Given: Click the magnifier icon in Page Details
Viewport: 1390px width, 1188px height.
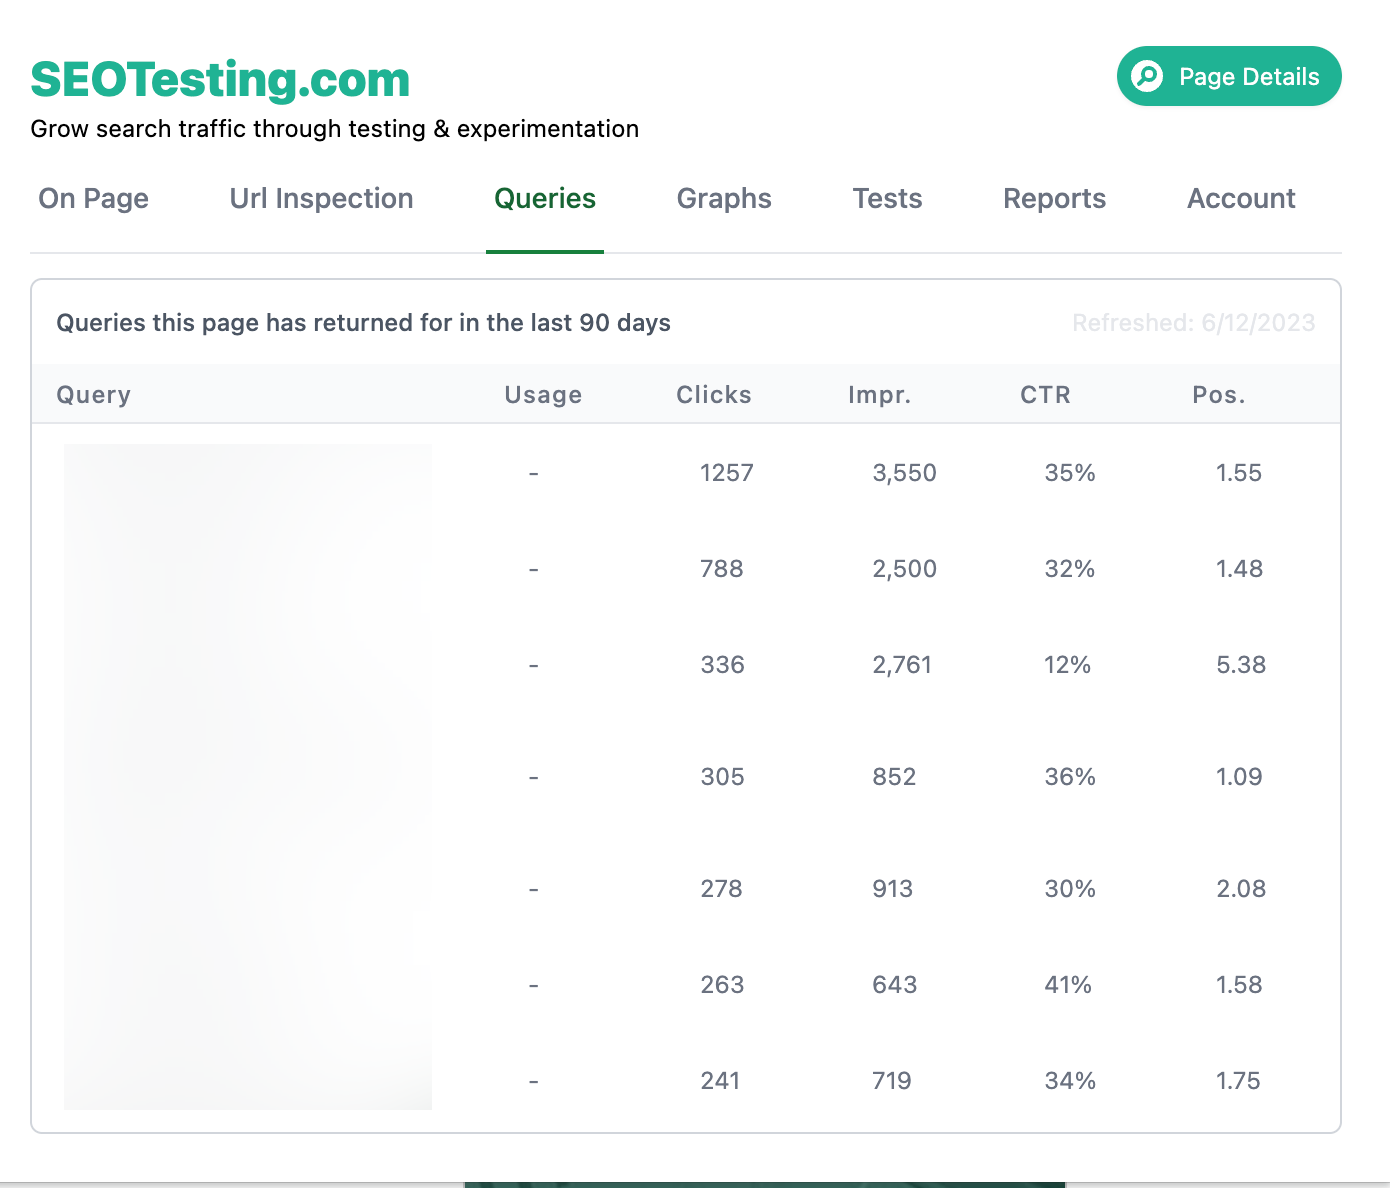Looking at the screenshot, I should coord(1147,76).
